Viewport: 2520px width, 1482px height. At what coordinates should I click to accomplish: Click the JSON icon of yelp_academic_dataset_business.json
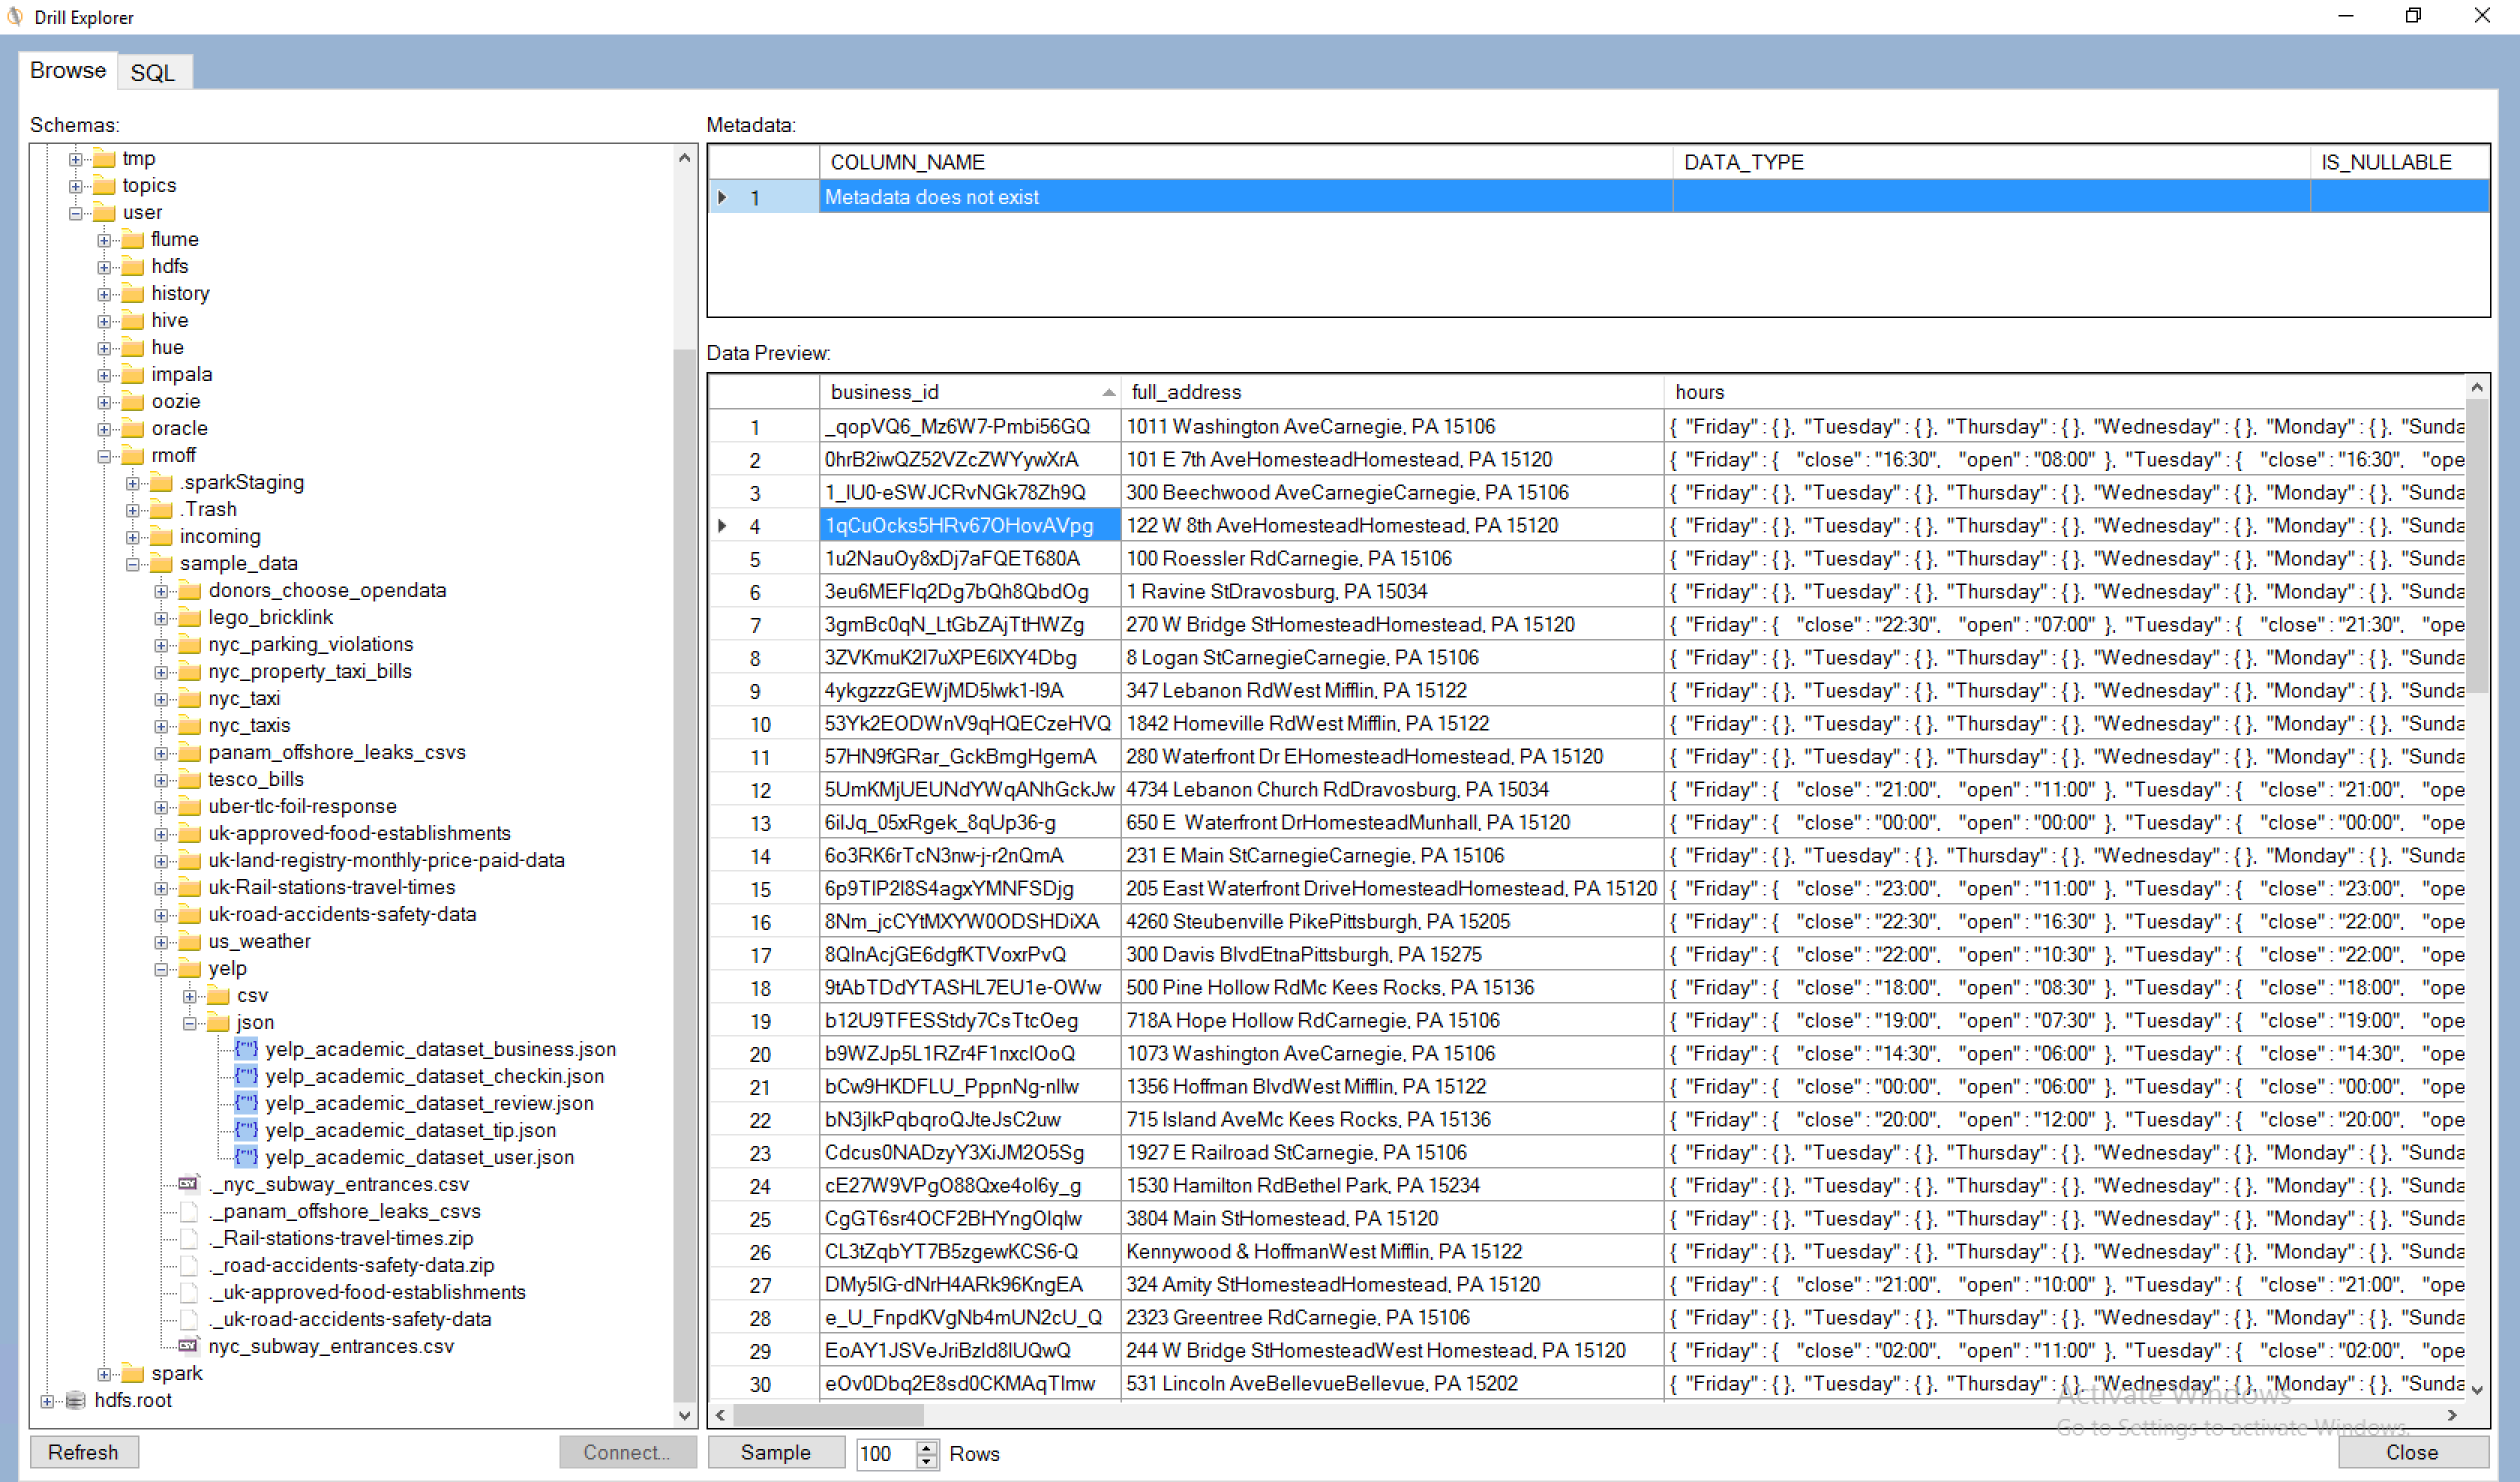pos(246,1049)
